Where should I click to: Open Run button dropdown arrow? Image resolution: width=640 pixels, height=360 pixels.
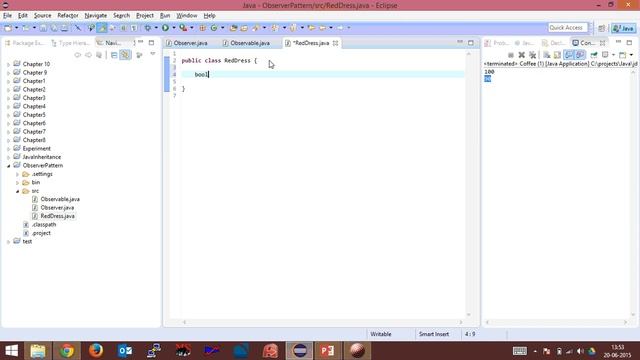click(x=173, y=28)
